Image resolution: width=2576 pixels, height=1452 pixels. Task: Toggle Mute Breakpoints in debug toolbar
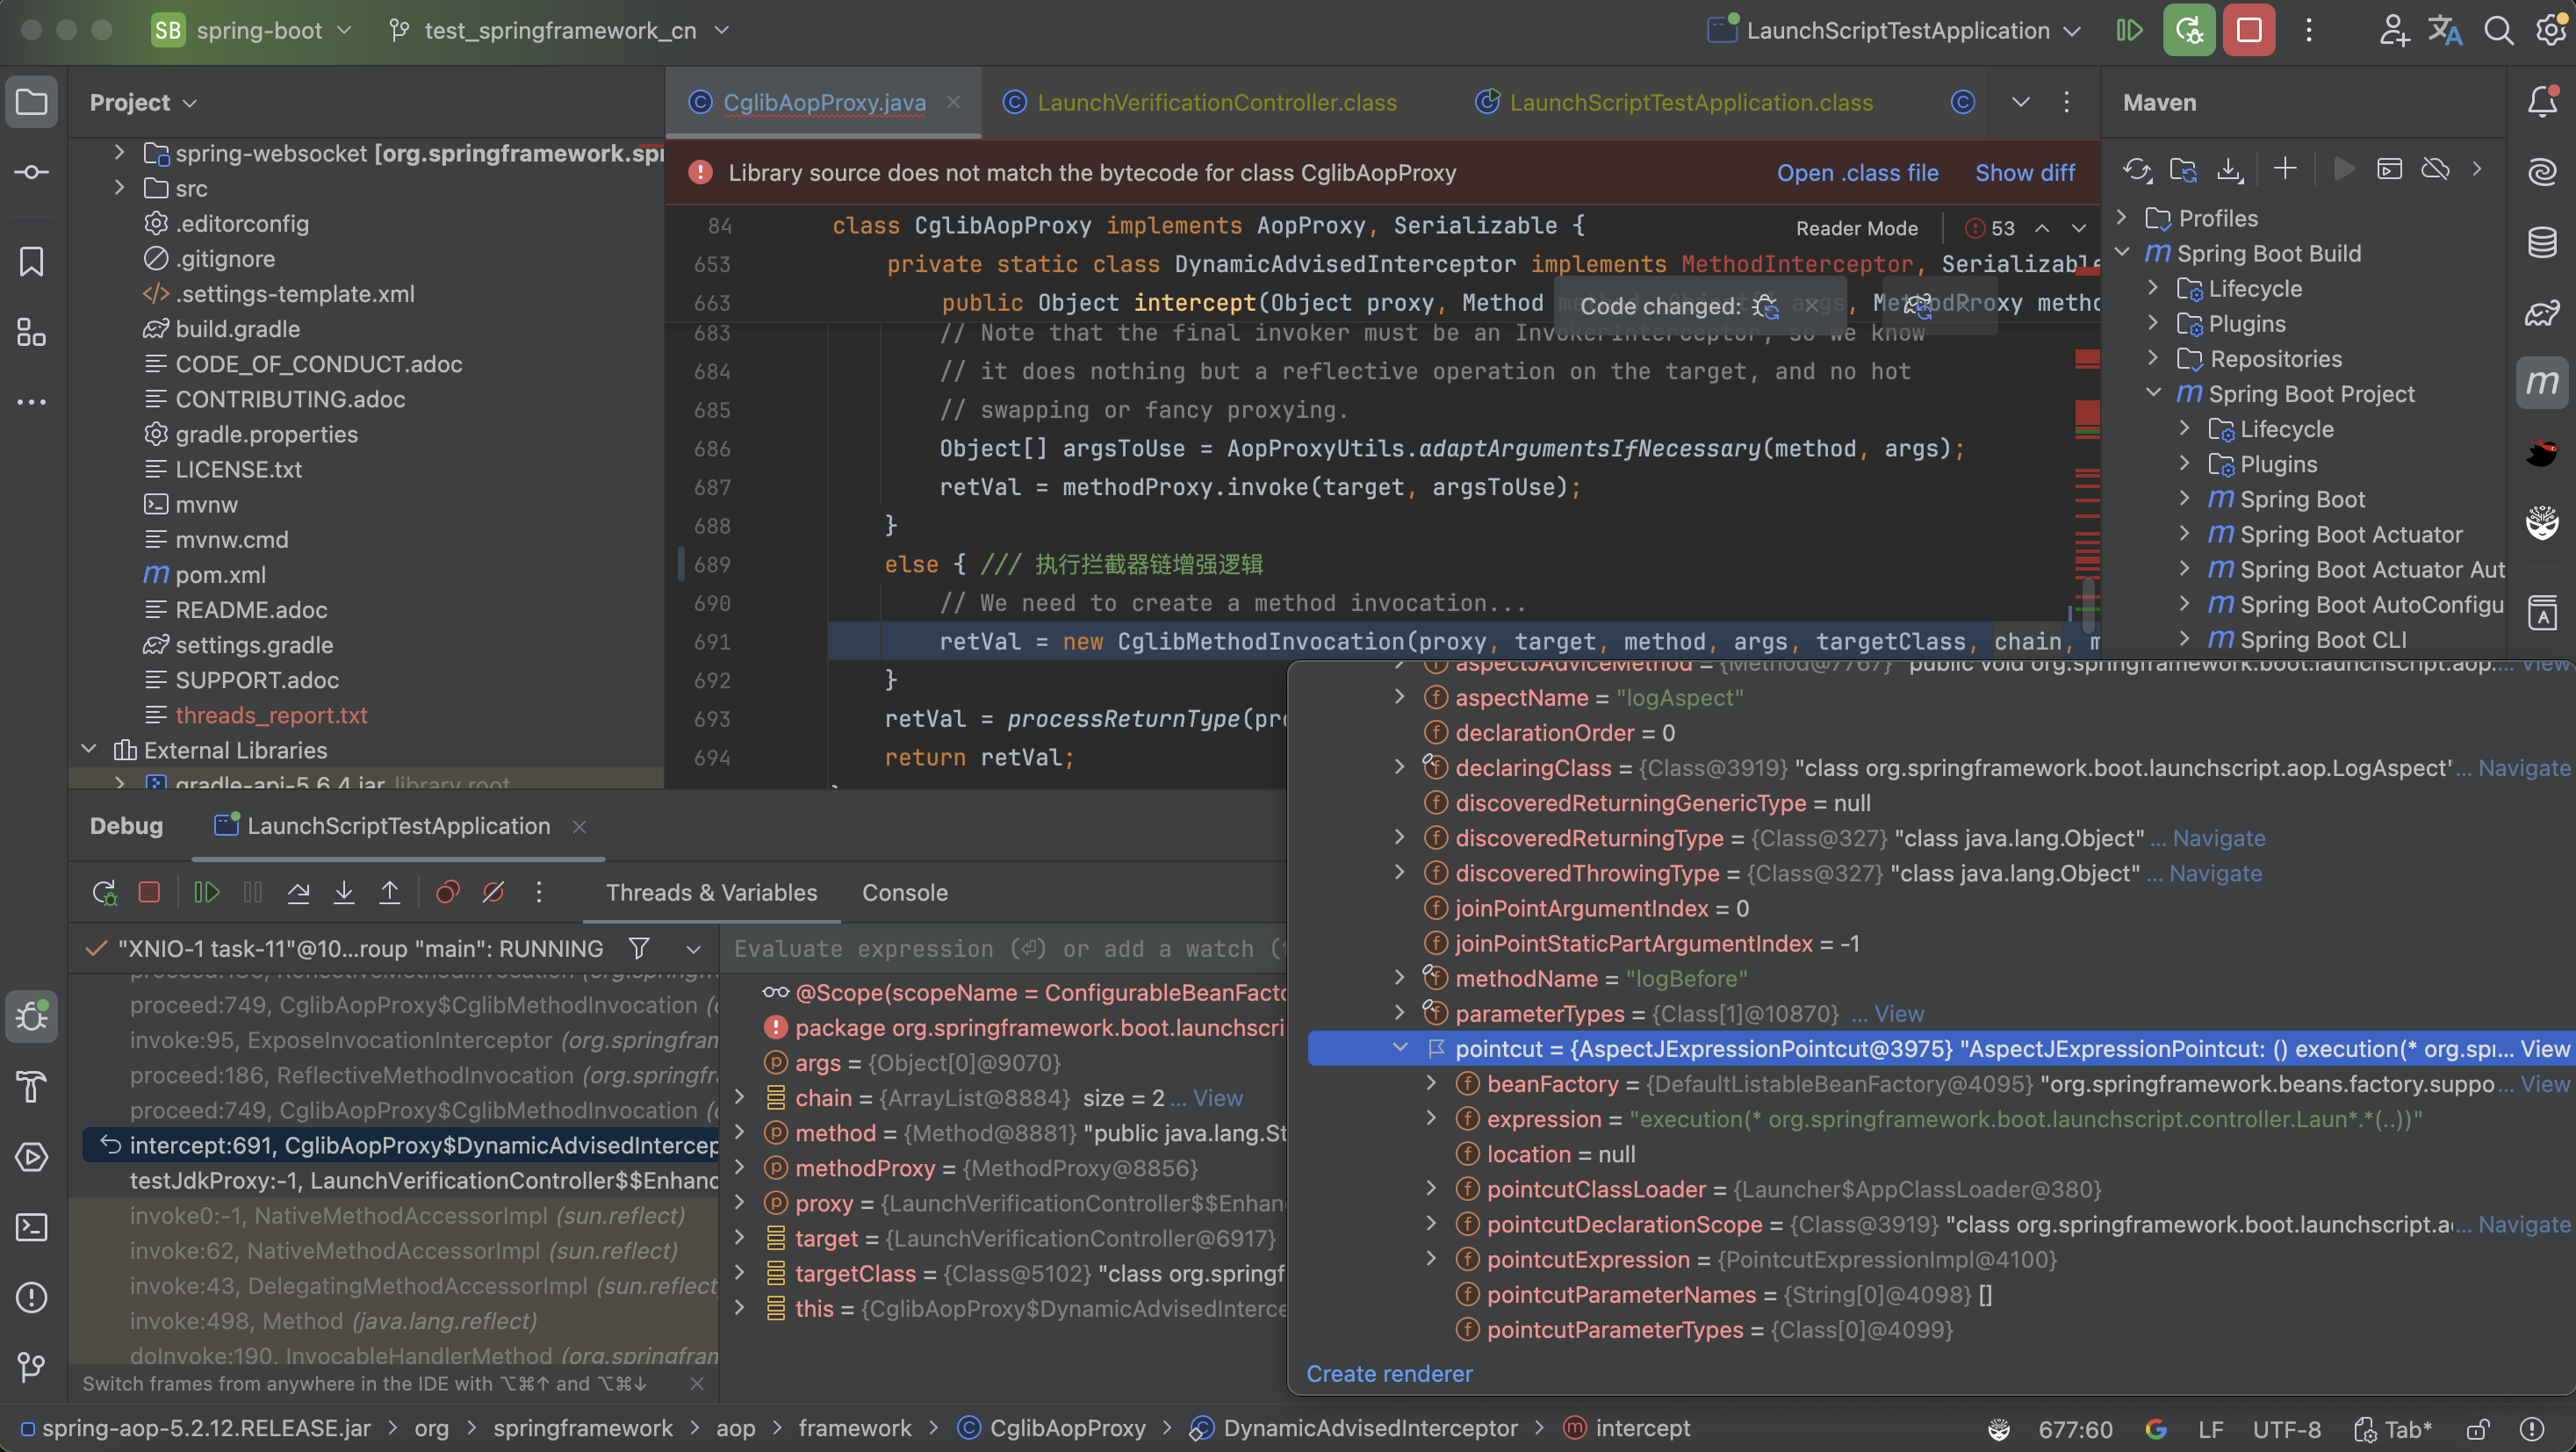[x=493, y=892]
